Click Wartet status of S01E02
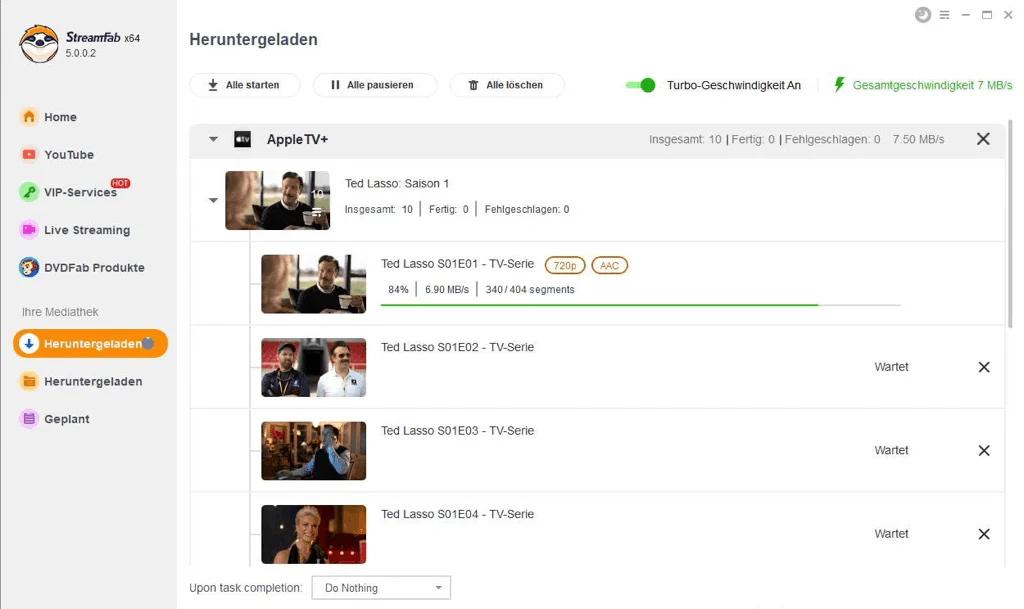The image size is (1024, 609). coord(891,367)
